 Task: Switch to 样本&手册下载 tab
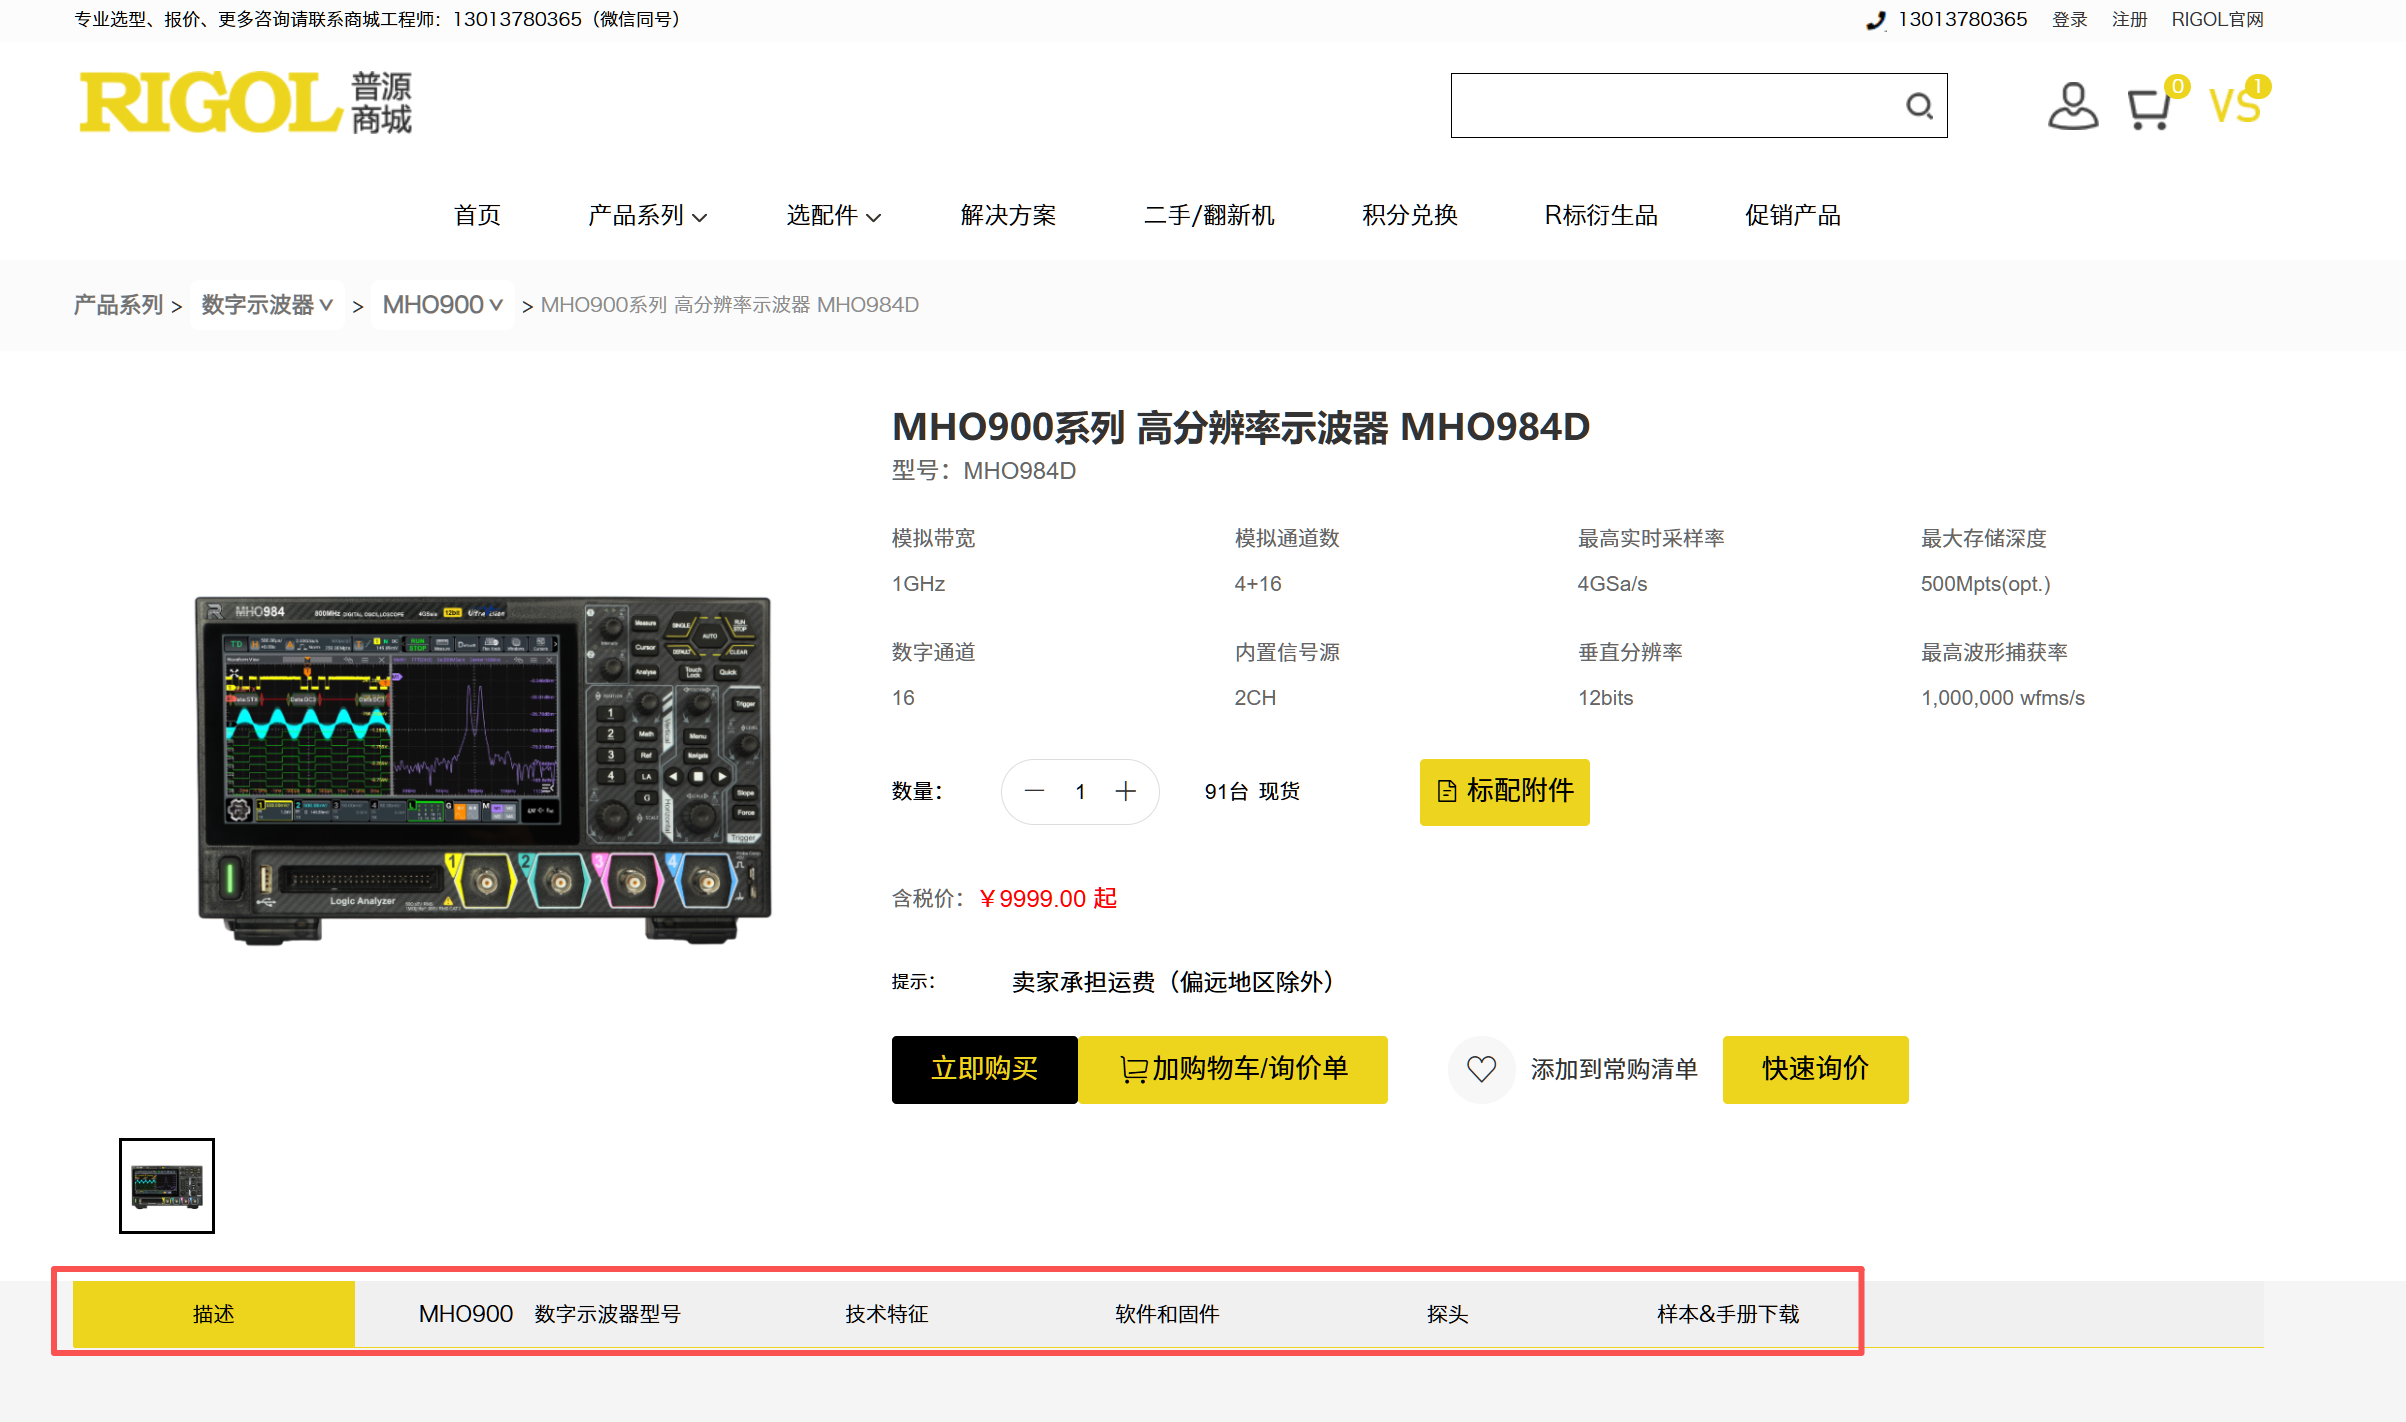pyautogui.click(x=1728, y=1314)
